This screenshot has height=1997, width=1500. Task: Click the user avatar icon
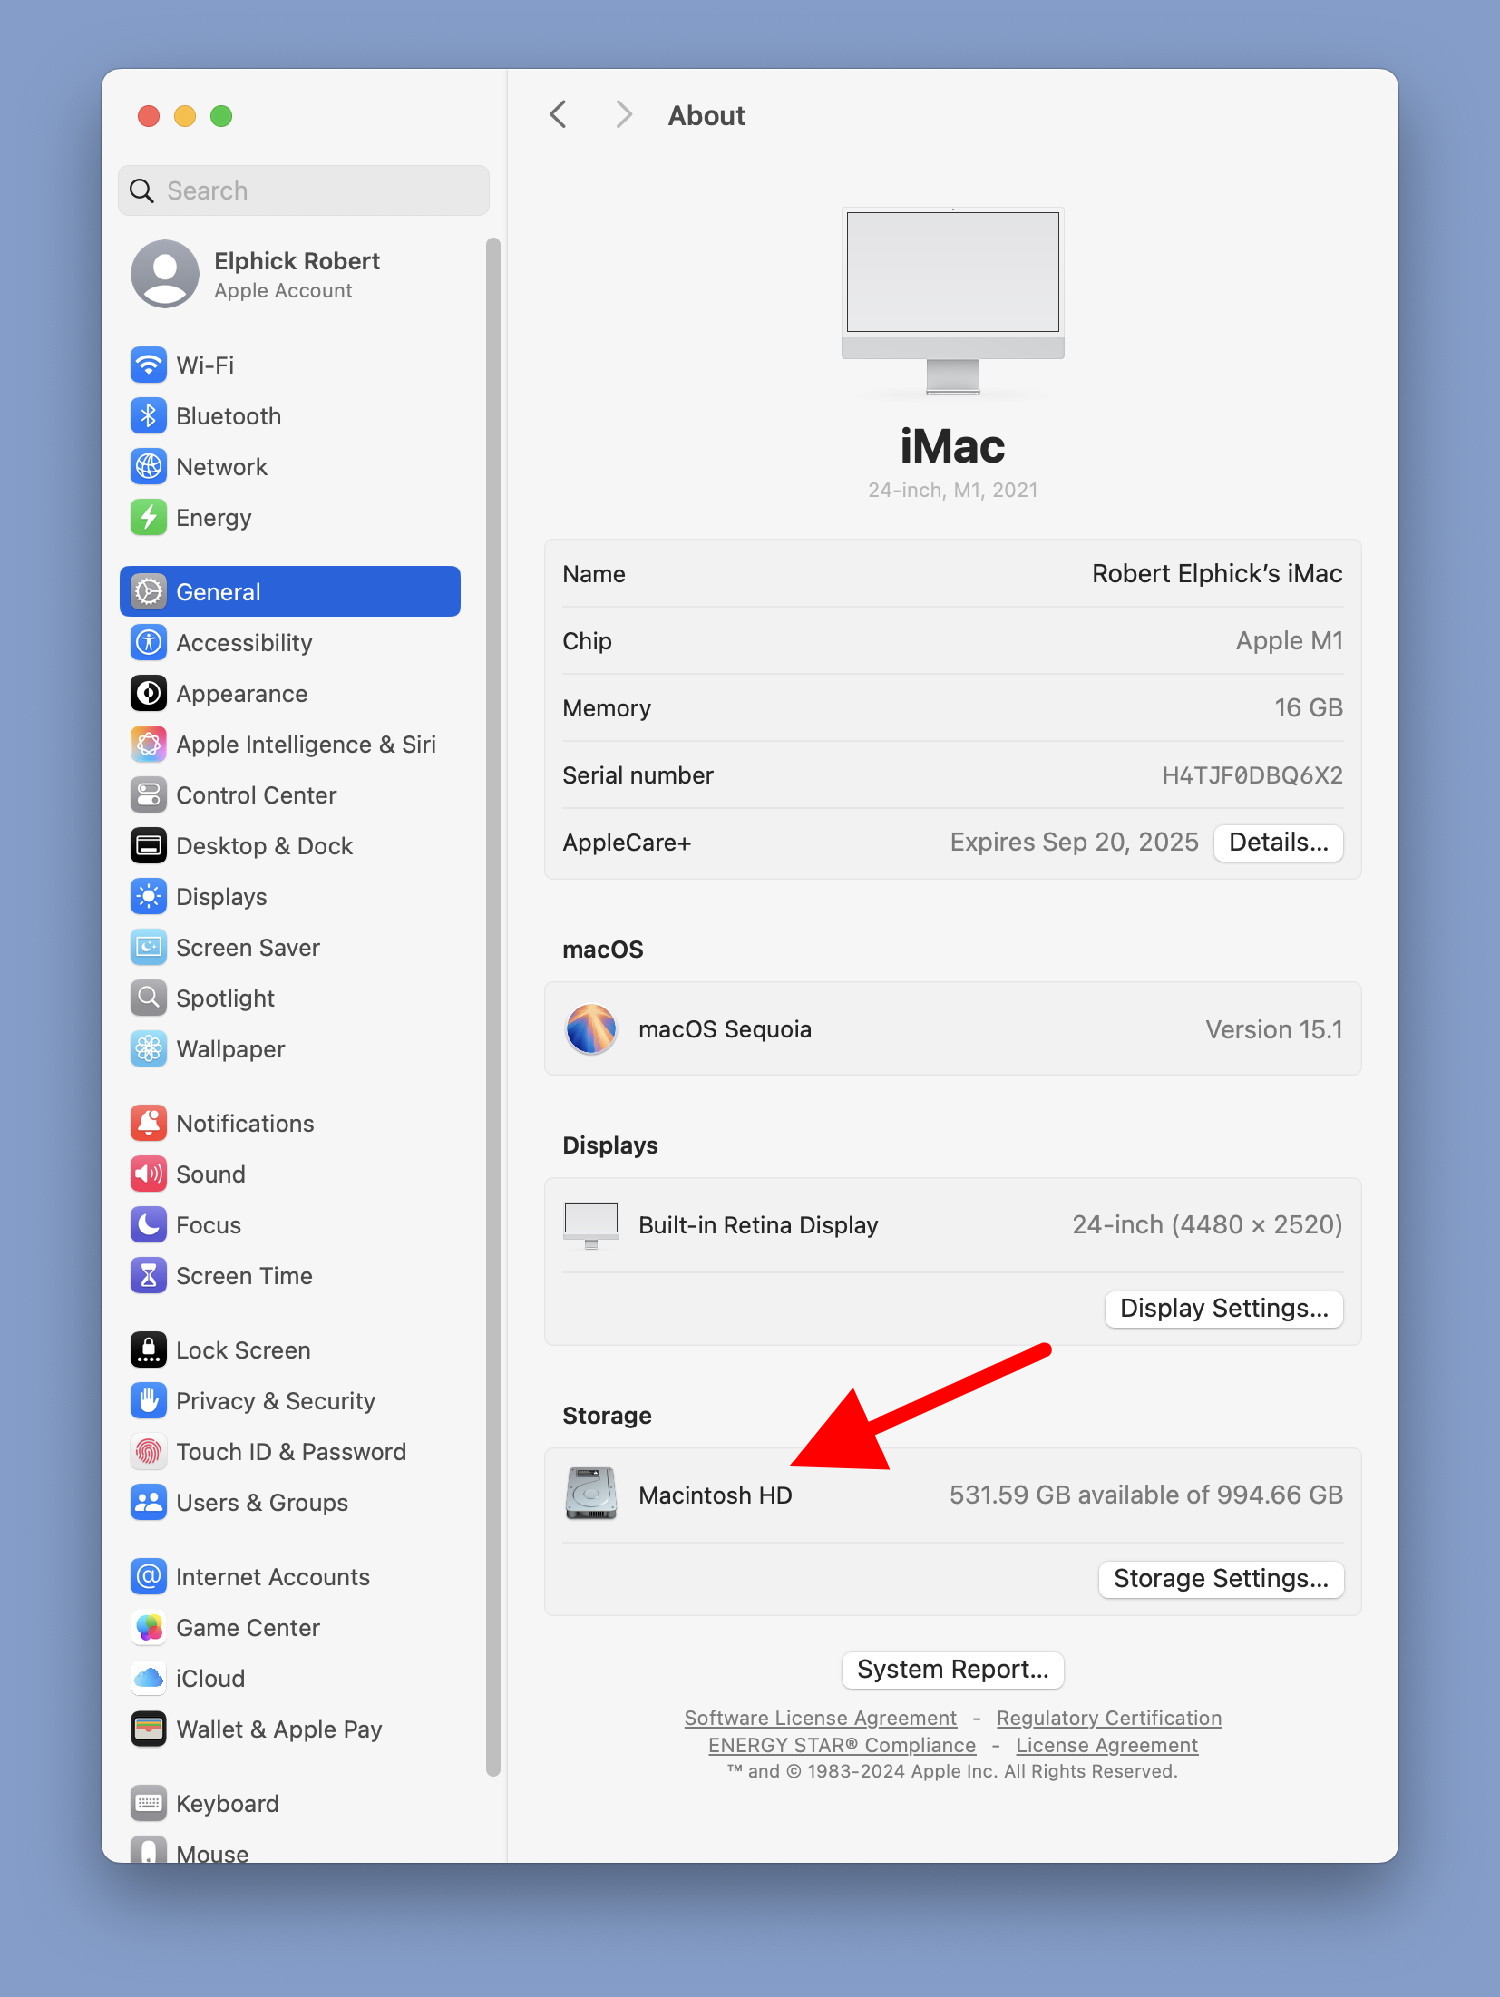(165, 273)
